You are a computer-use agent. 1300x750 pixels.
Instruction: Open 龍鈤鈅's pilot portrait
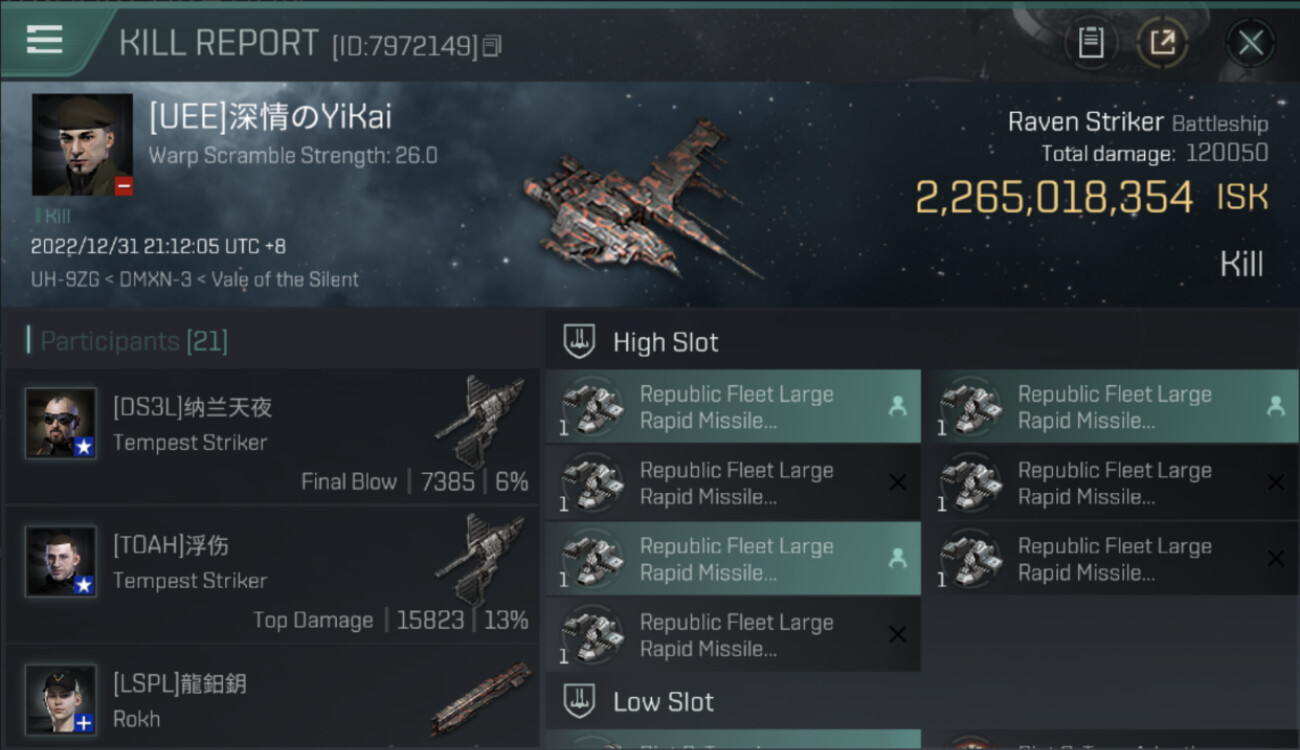[x=62, y=698]
